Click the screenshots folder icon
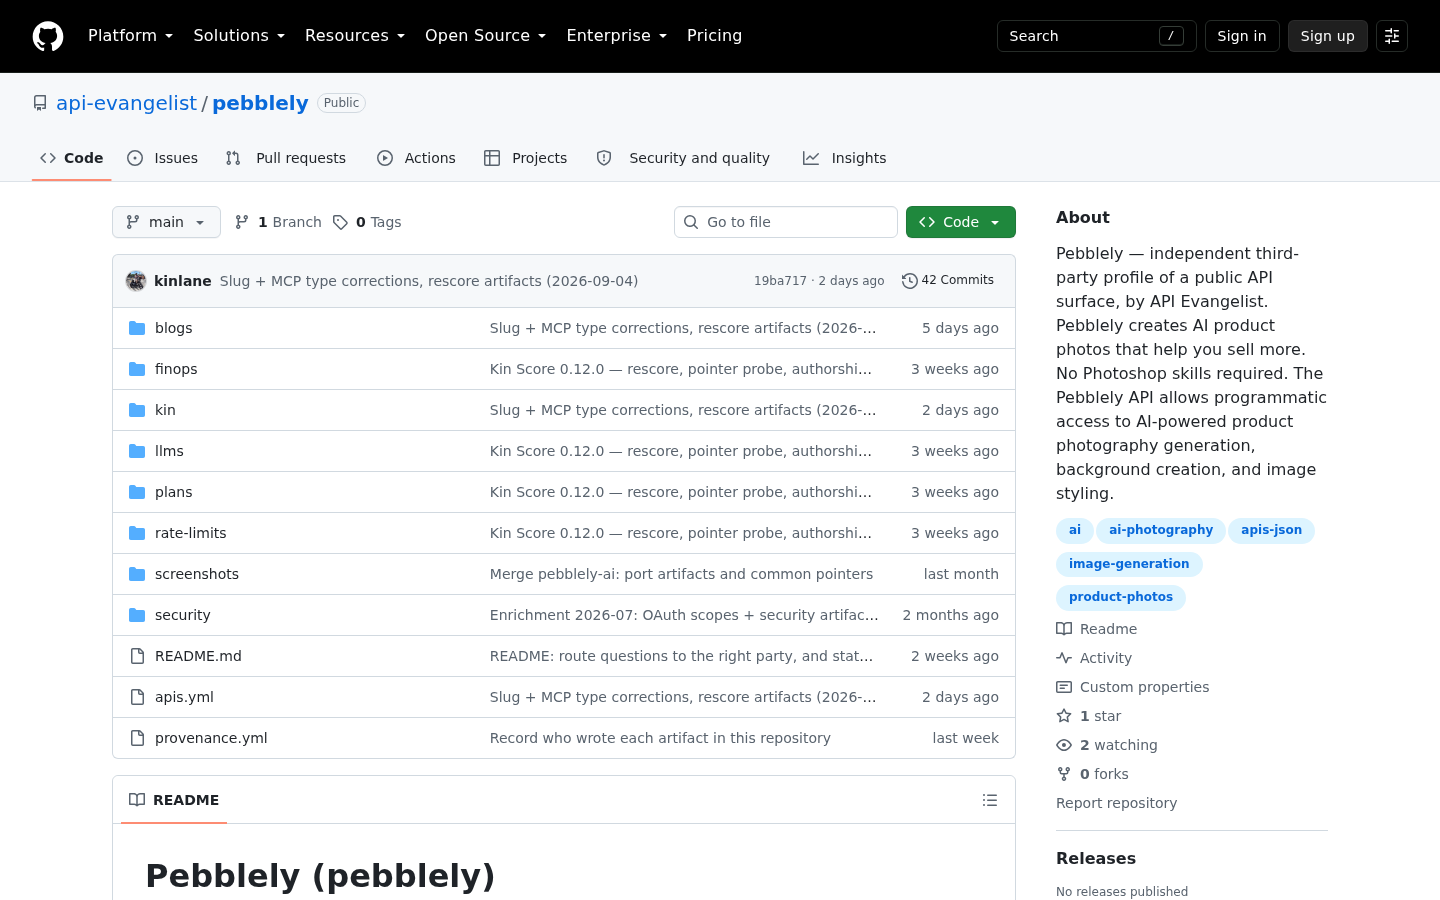The width and height of the screenshot is (1440, 900). pos(137,574)
